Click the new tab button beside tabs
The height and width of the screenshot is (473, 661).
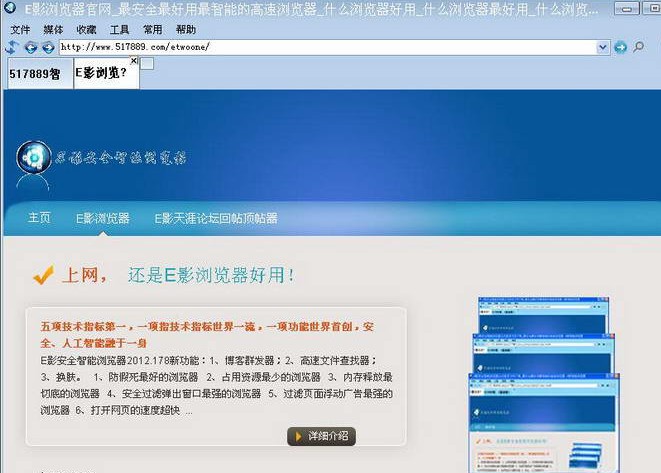(x=147, y=64)
